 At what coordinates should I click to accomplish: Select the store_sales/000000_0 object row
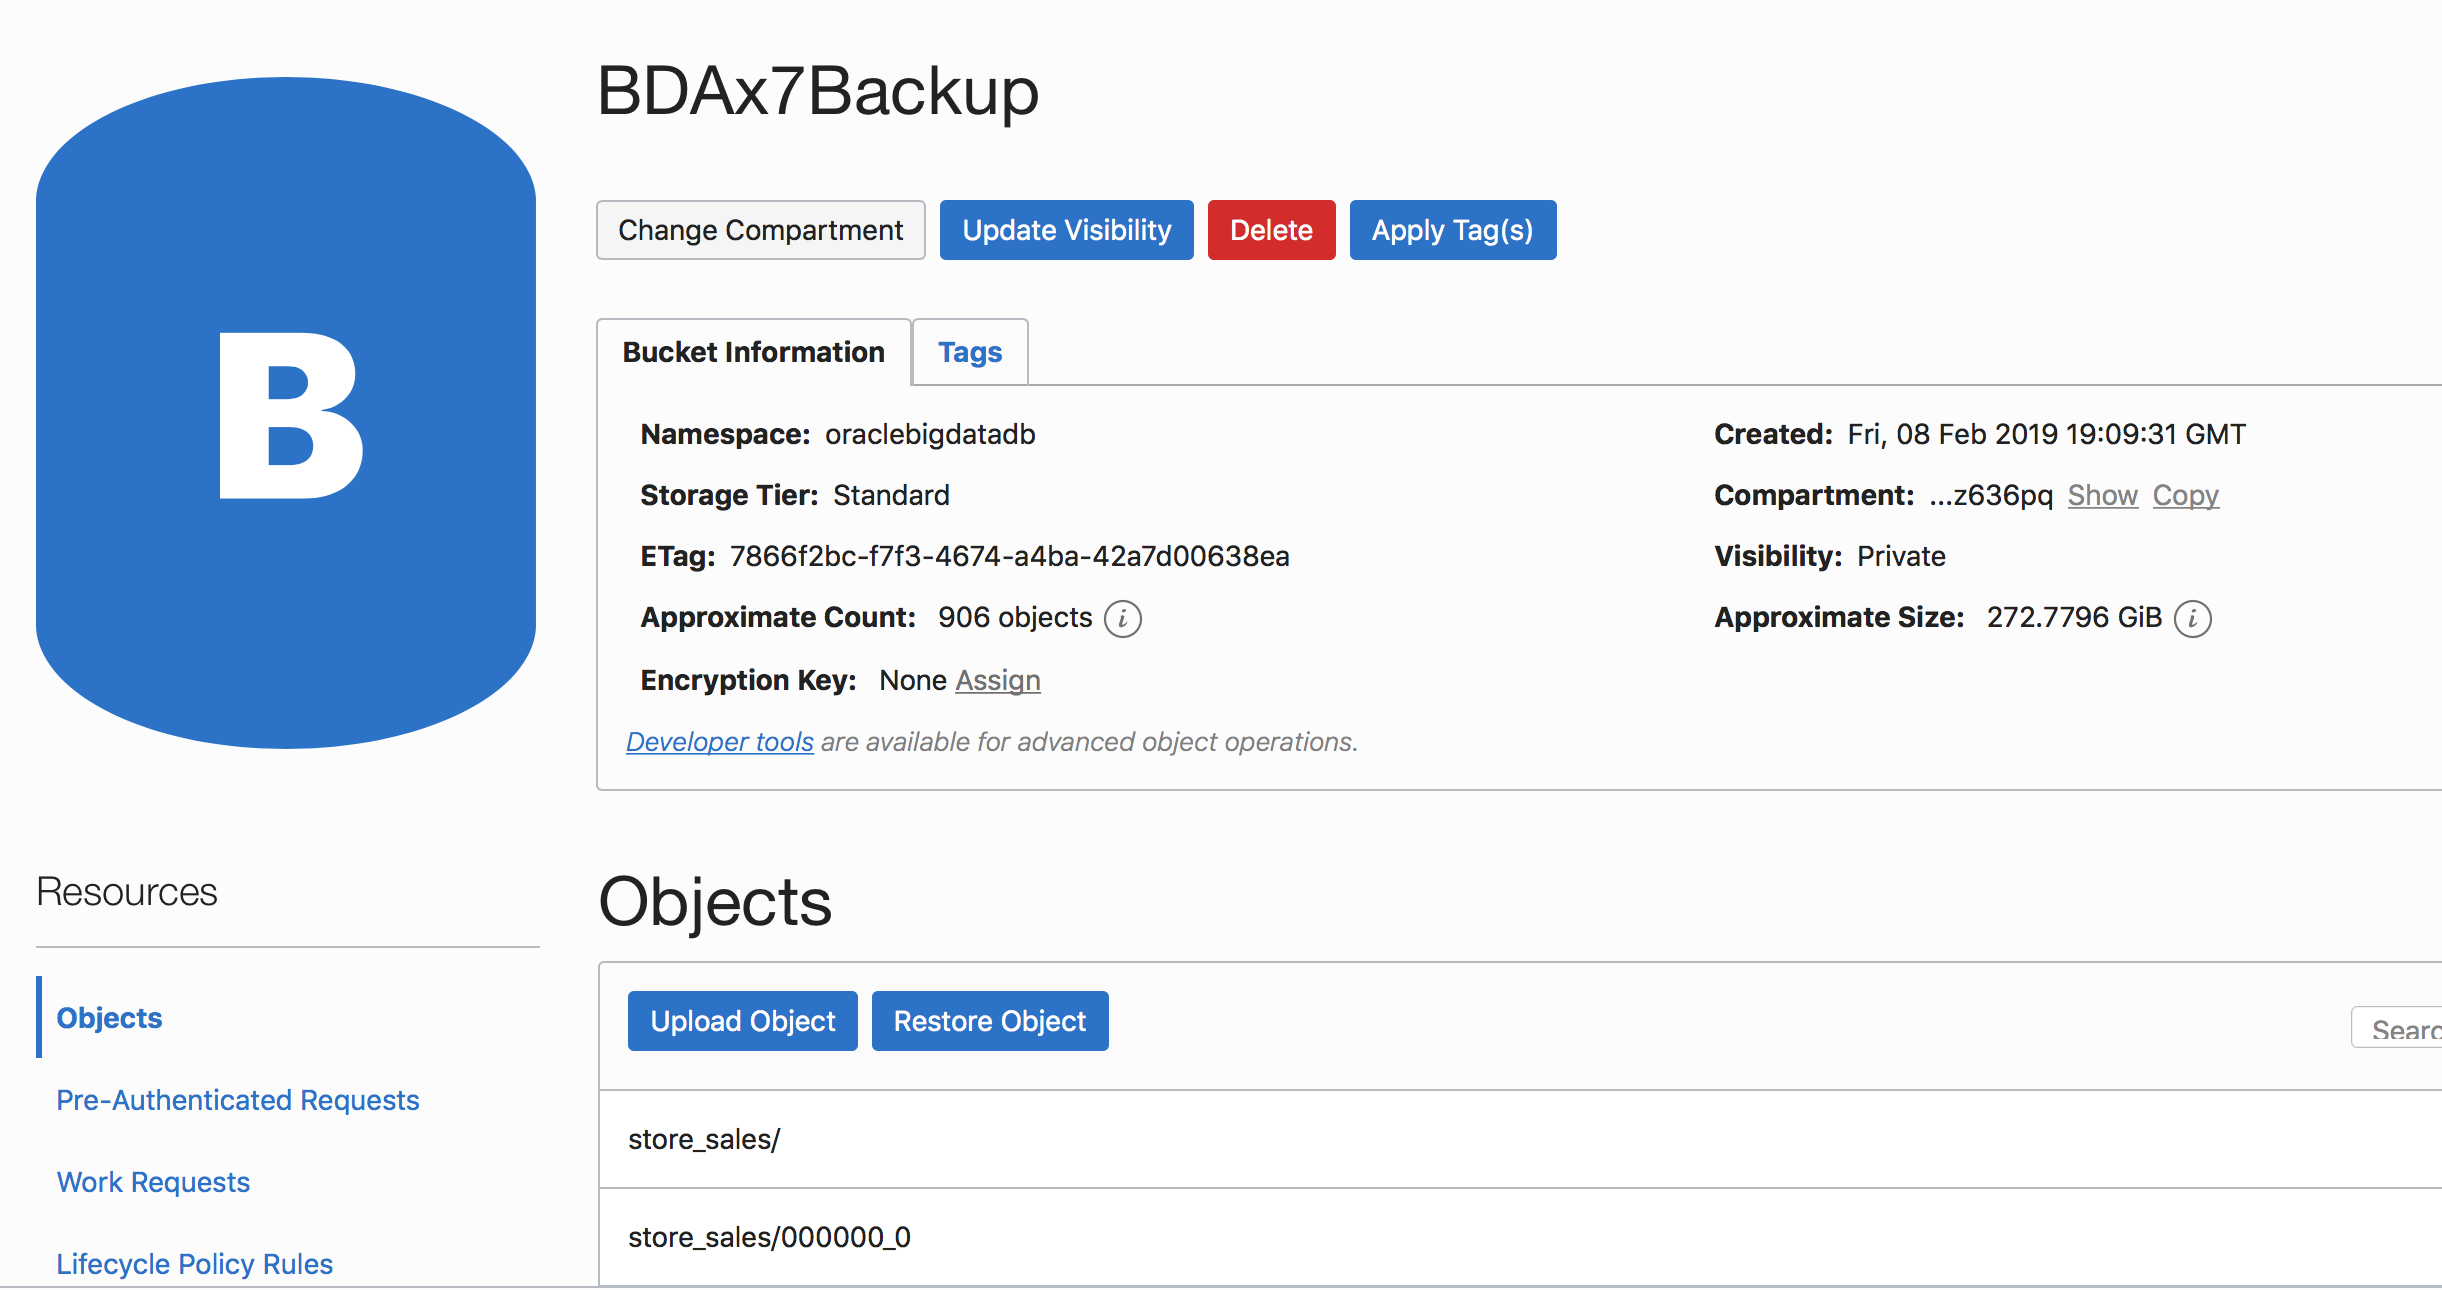click(769, 1237)
